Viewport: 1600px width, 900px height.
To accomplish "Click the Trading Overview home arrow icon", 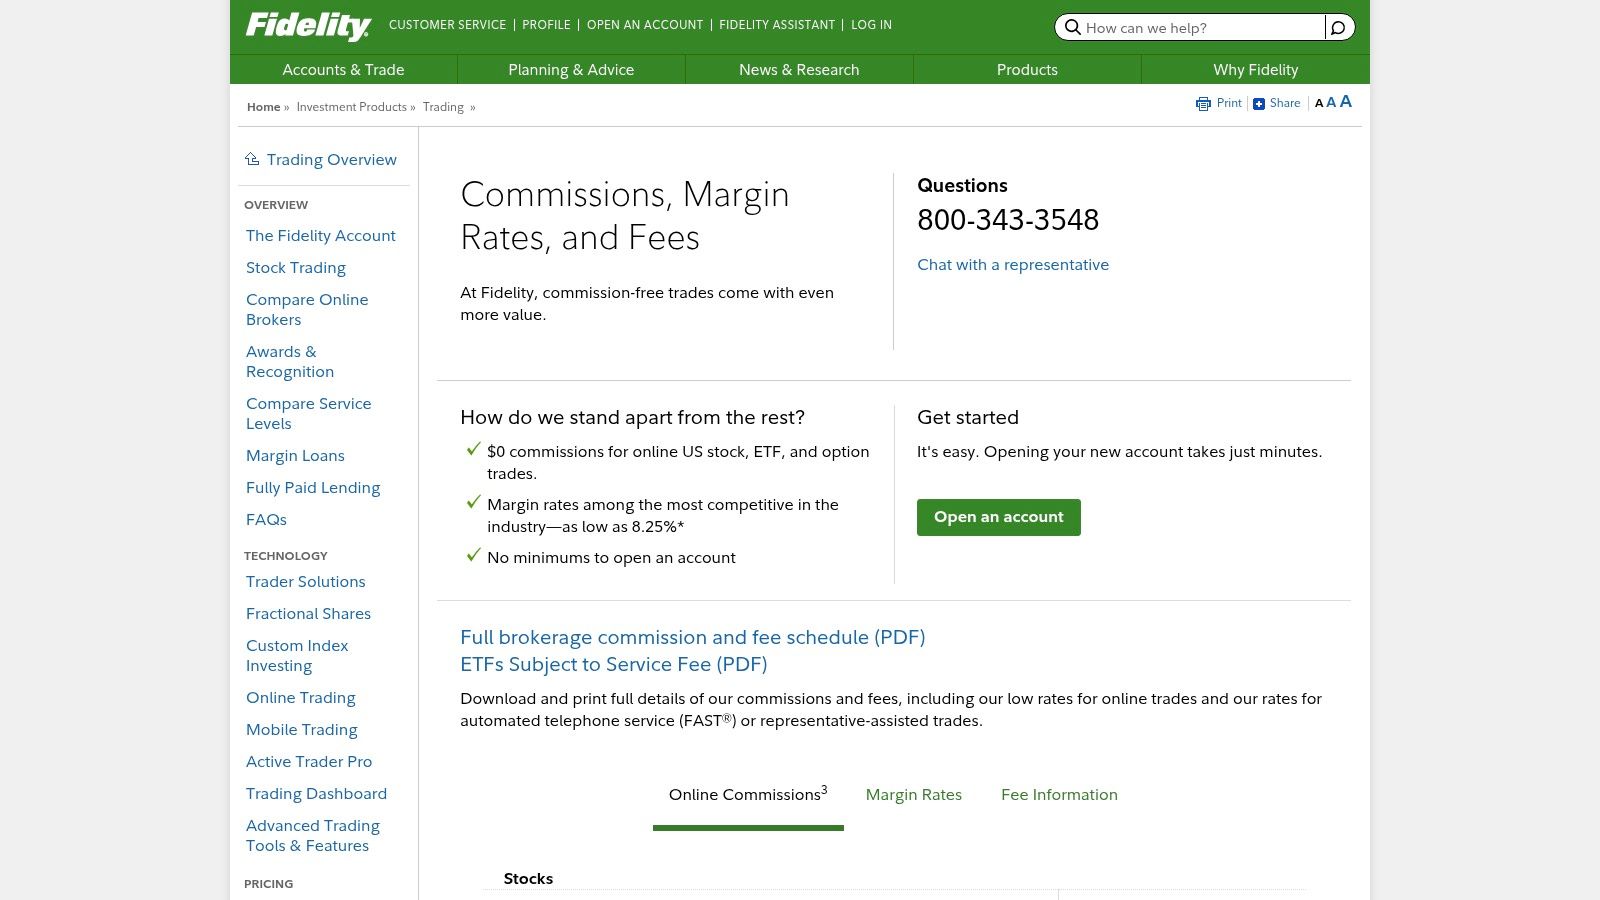I will [252, 159].
